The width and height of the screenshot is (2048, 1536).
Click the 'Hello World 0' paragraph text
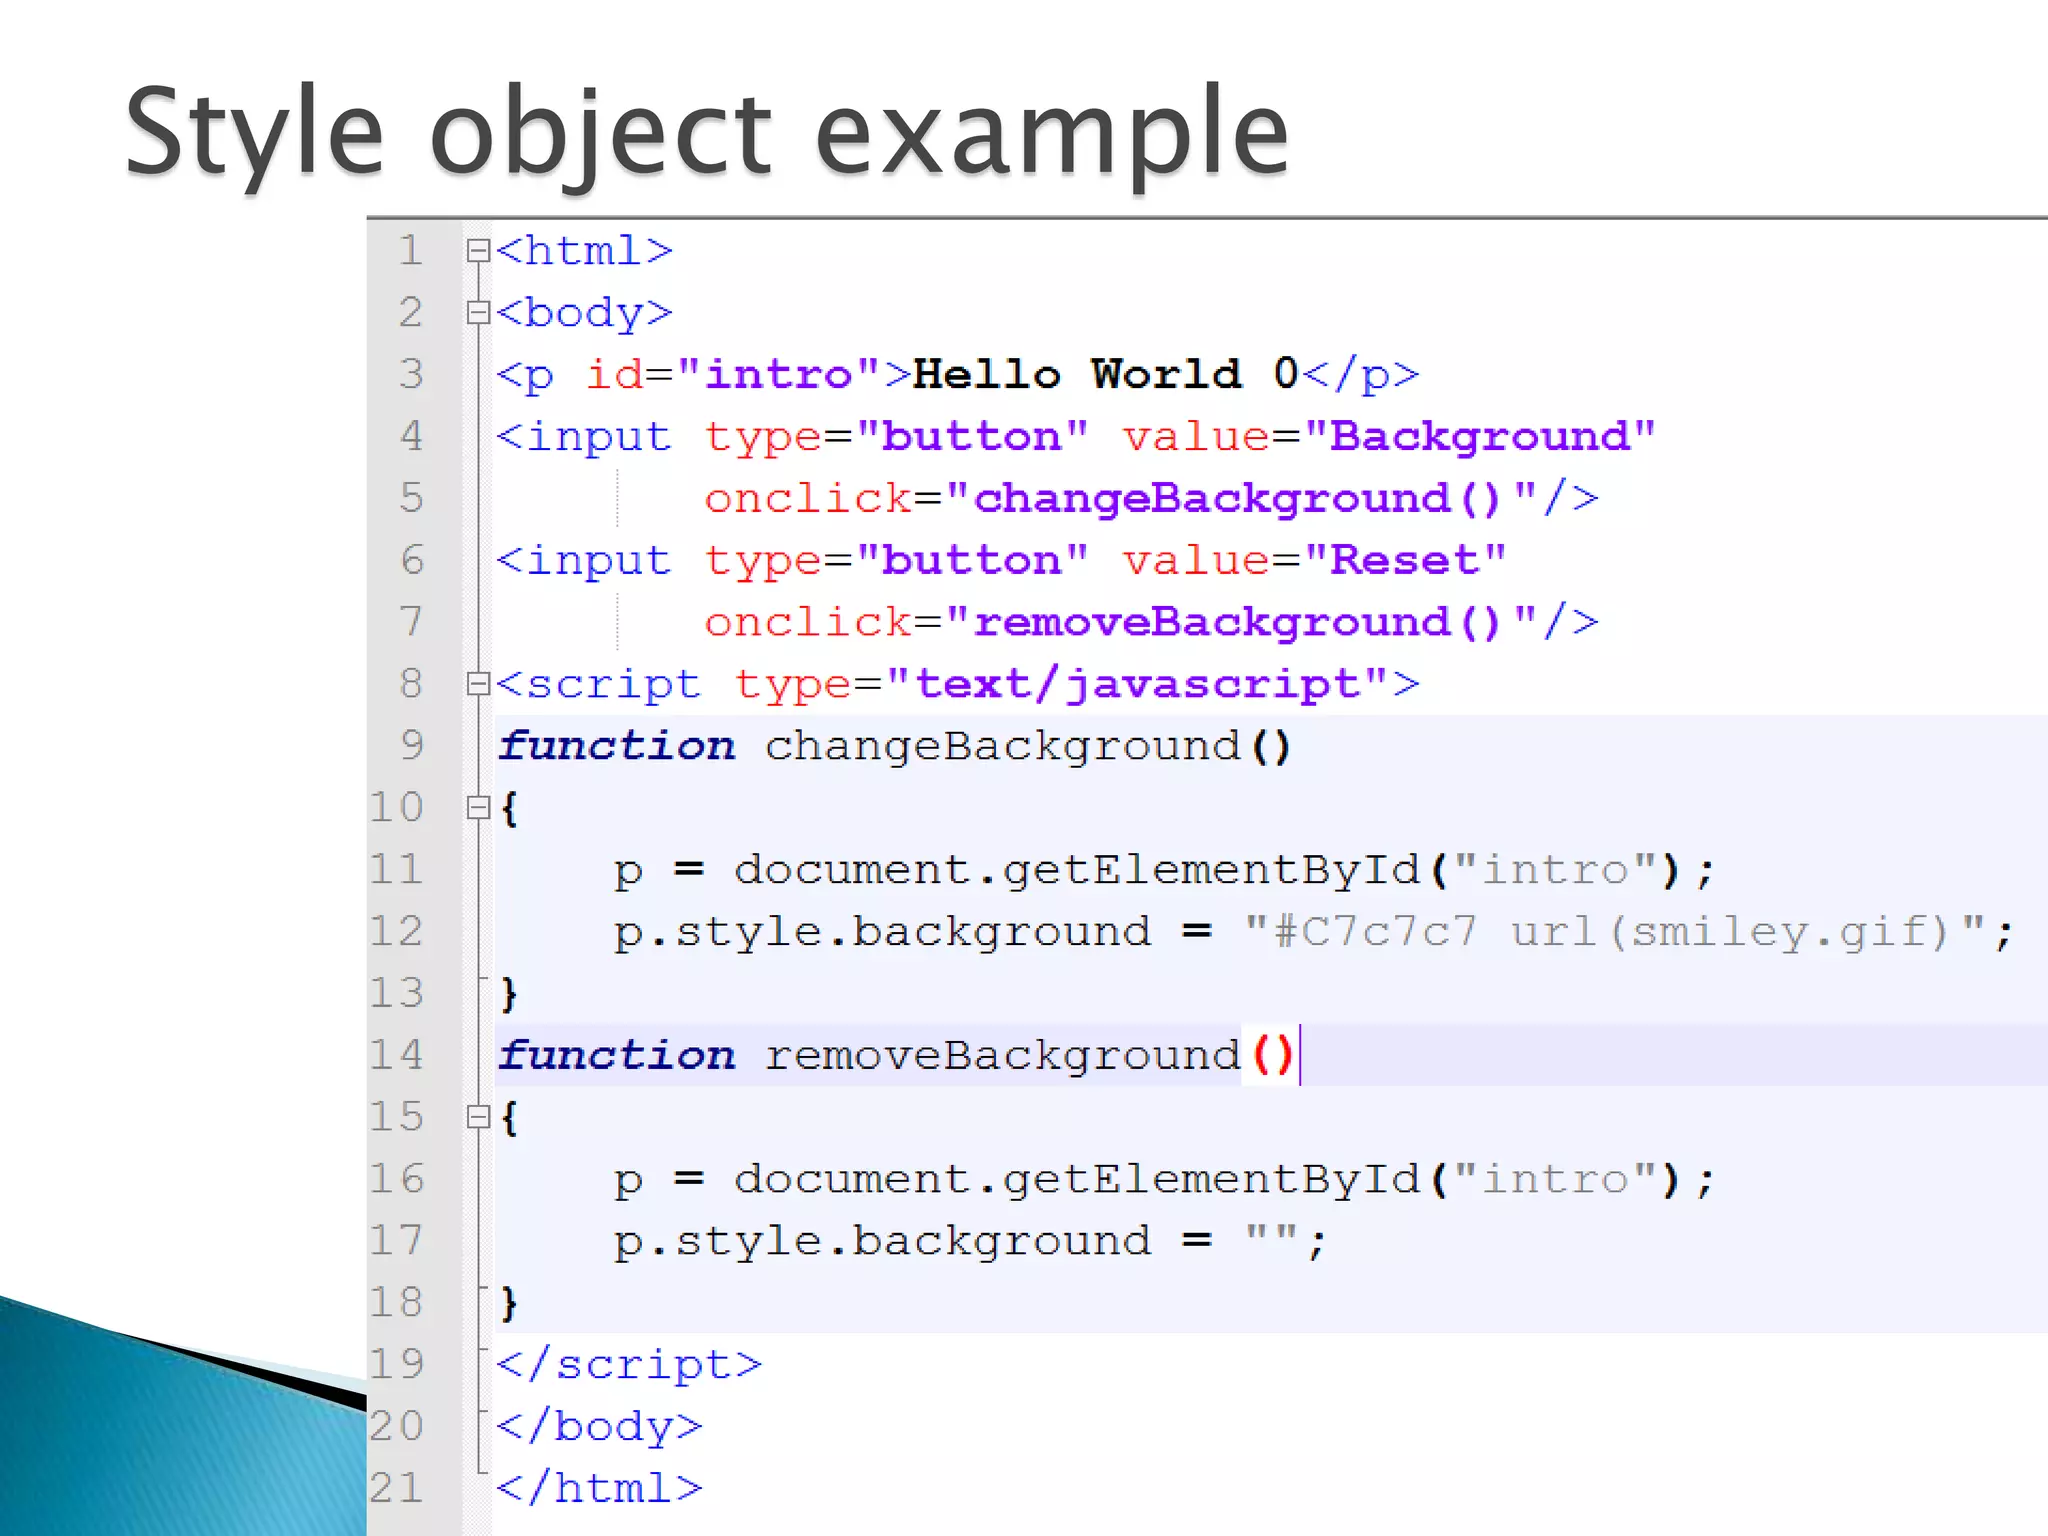[x=1105, y=374]
